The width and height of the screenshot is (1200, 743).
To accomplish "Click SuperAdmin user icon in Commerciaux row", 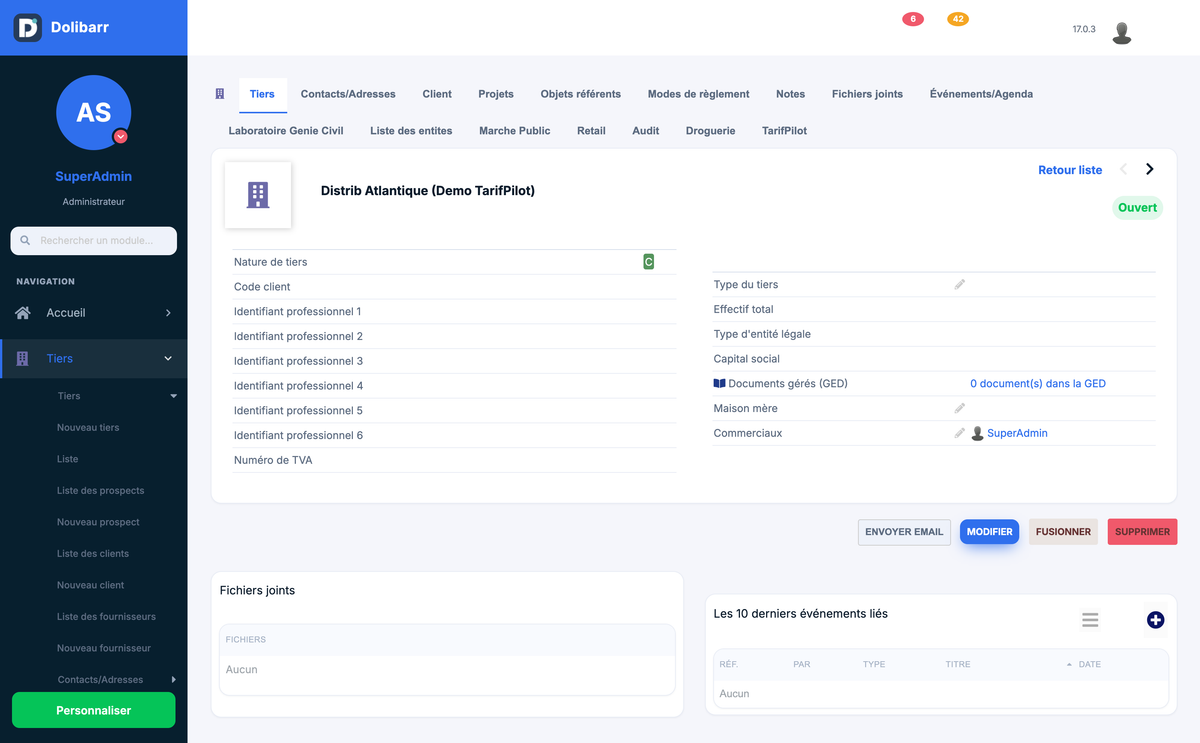I will pyautogui.click(x=978, y=433).
